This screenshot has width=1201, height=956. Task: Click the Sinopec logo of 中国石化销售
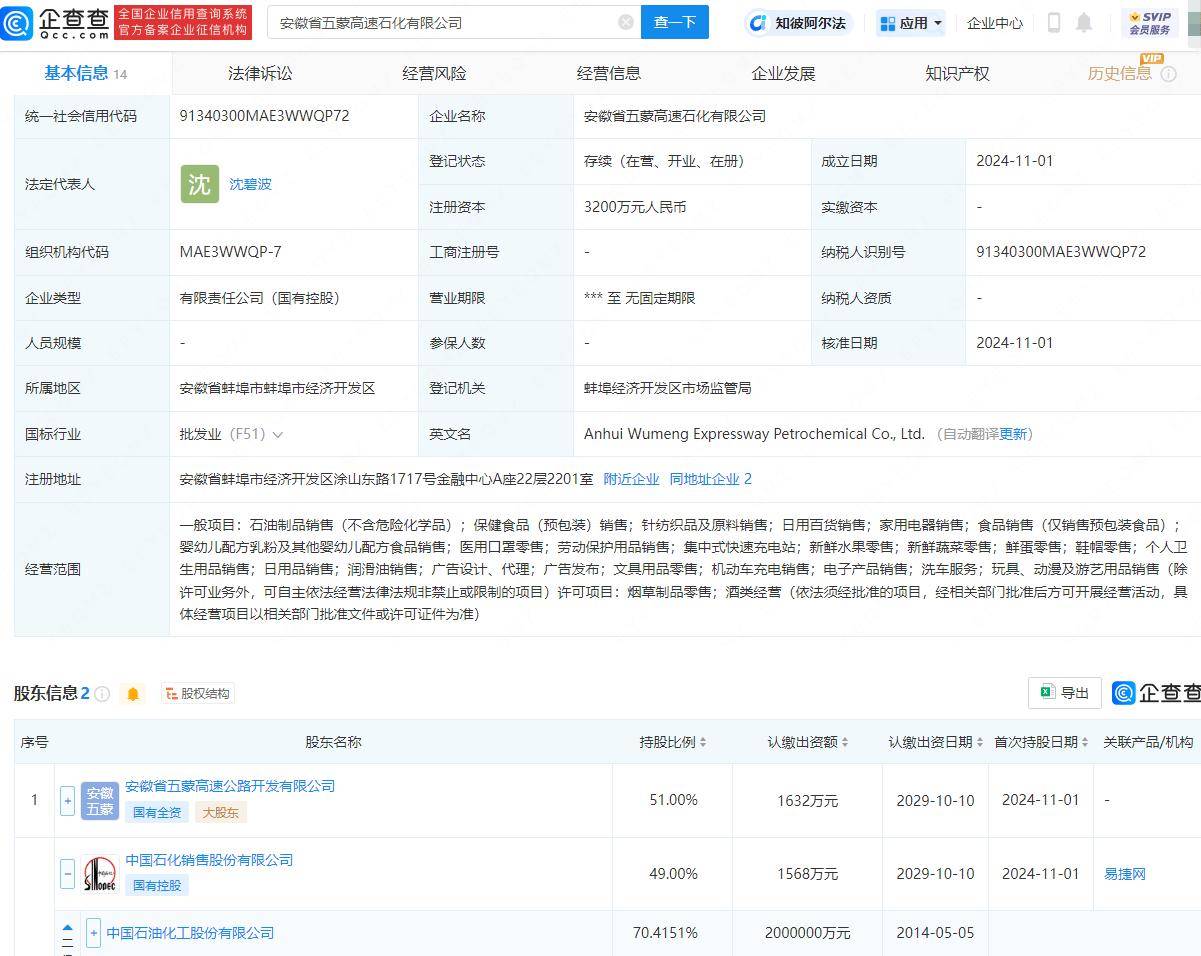click(100, 874)
